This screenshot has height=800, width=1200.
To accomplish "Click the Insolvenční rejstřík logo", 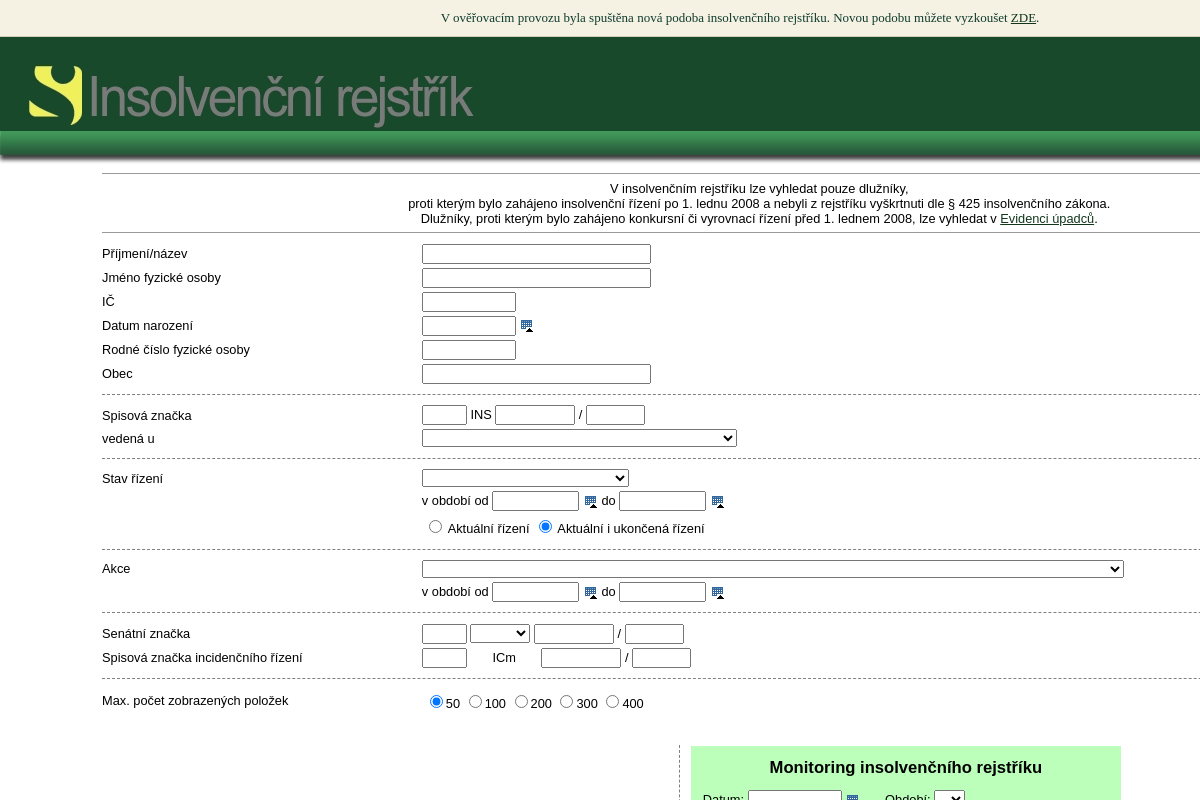I will pyautogui.click(x=251, y=96).
